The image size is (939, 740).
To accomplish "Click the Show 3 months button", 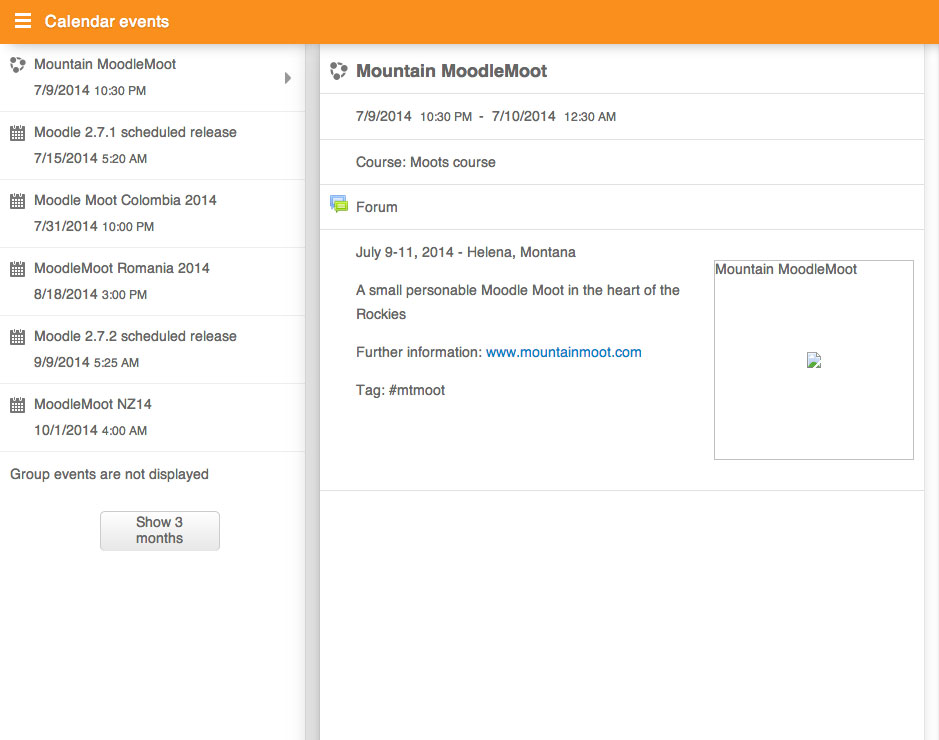I will pos(160,530).
